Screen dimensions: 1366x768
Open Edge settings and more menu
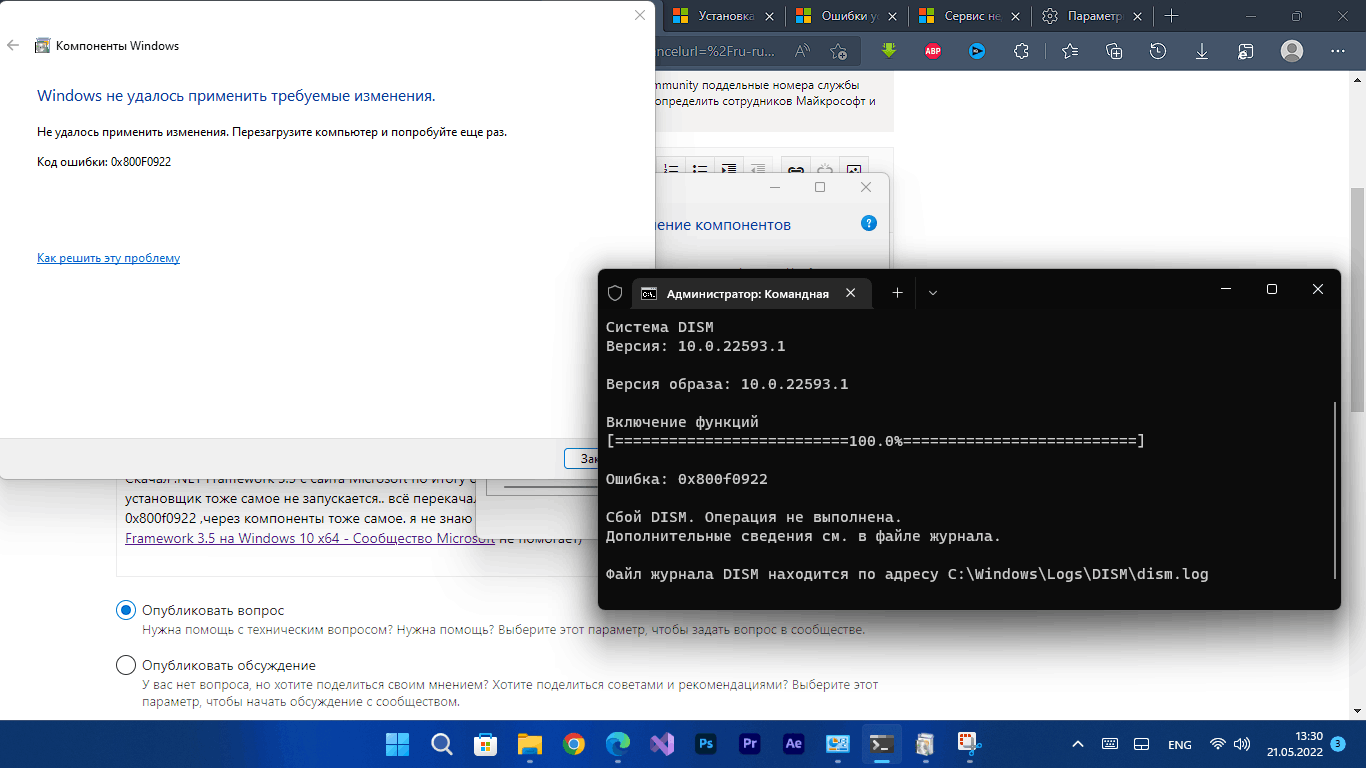click(x=1338, y=51)
